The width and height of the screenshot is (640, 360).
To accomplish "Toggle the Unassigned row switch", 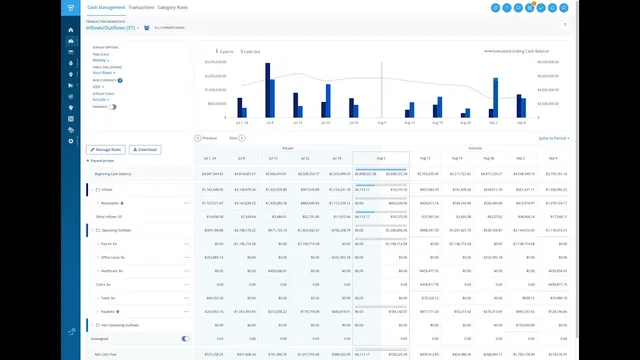I will [185, 339].
